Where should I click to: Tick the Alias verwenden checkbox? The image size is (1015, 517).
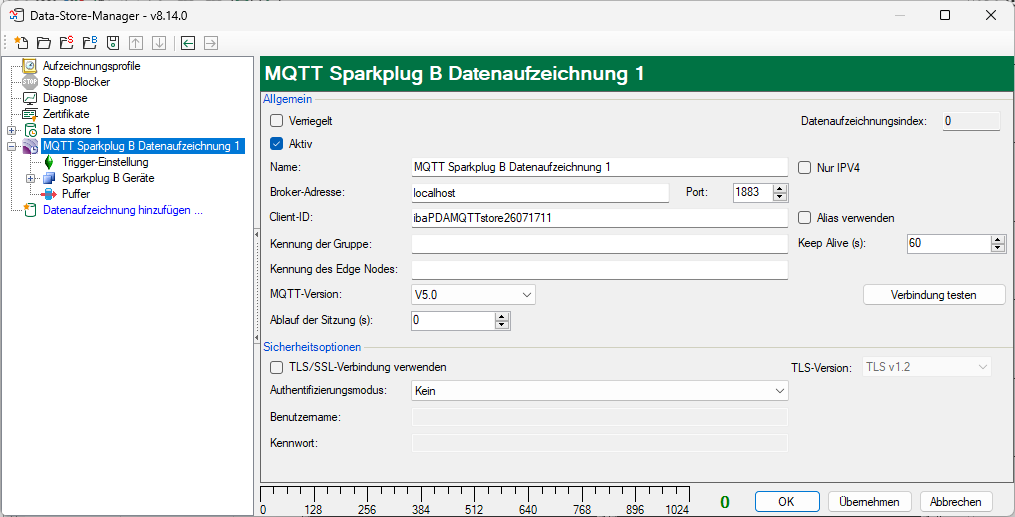805,218
